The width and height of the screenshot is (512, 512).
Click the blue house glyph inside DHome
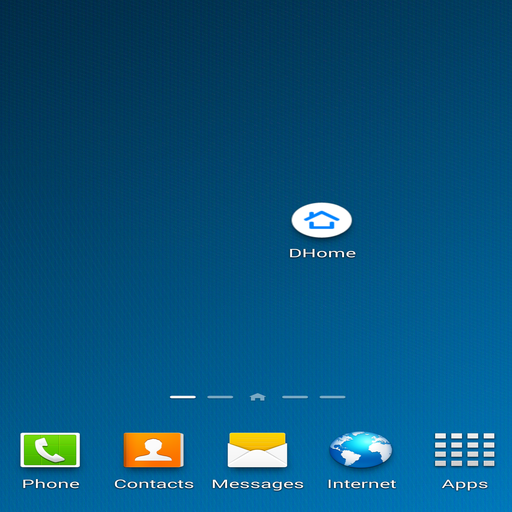[x=322, y=220]
